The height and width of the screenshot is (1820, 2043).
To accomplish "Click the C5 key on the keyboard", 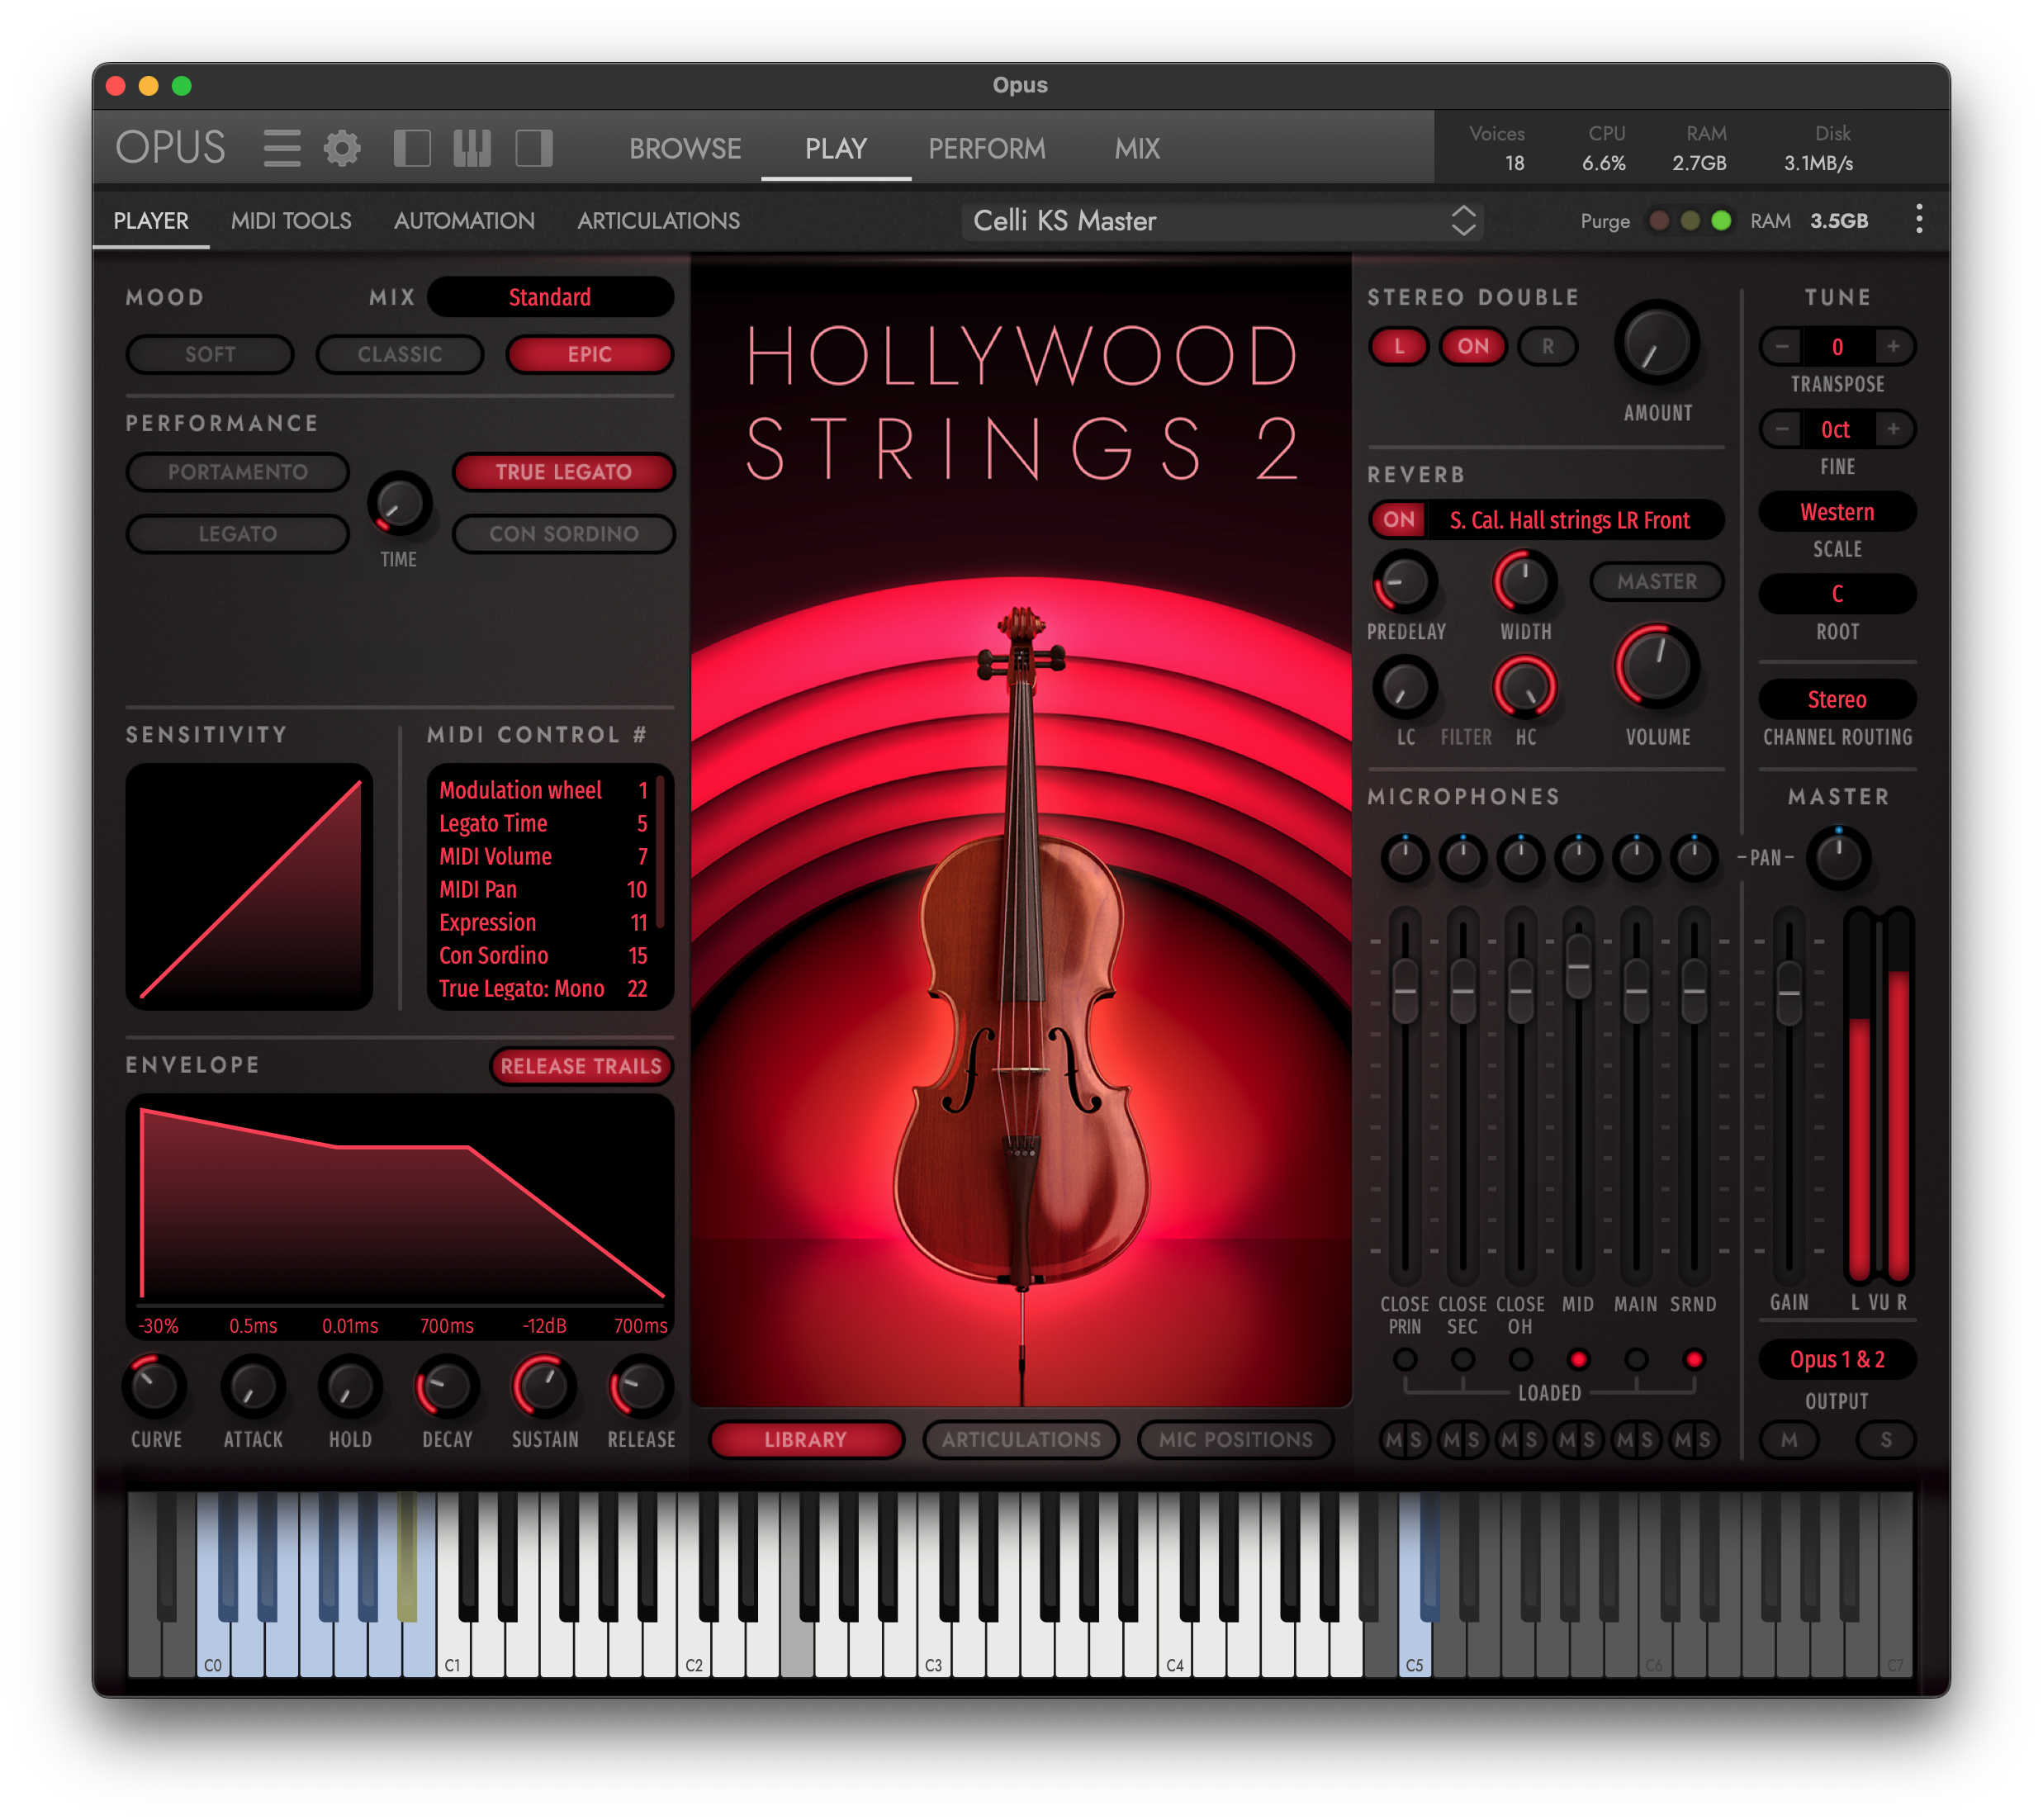I will tap(1414, 1584).
